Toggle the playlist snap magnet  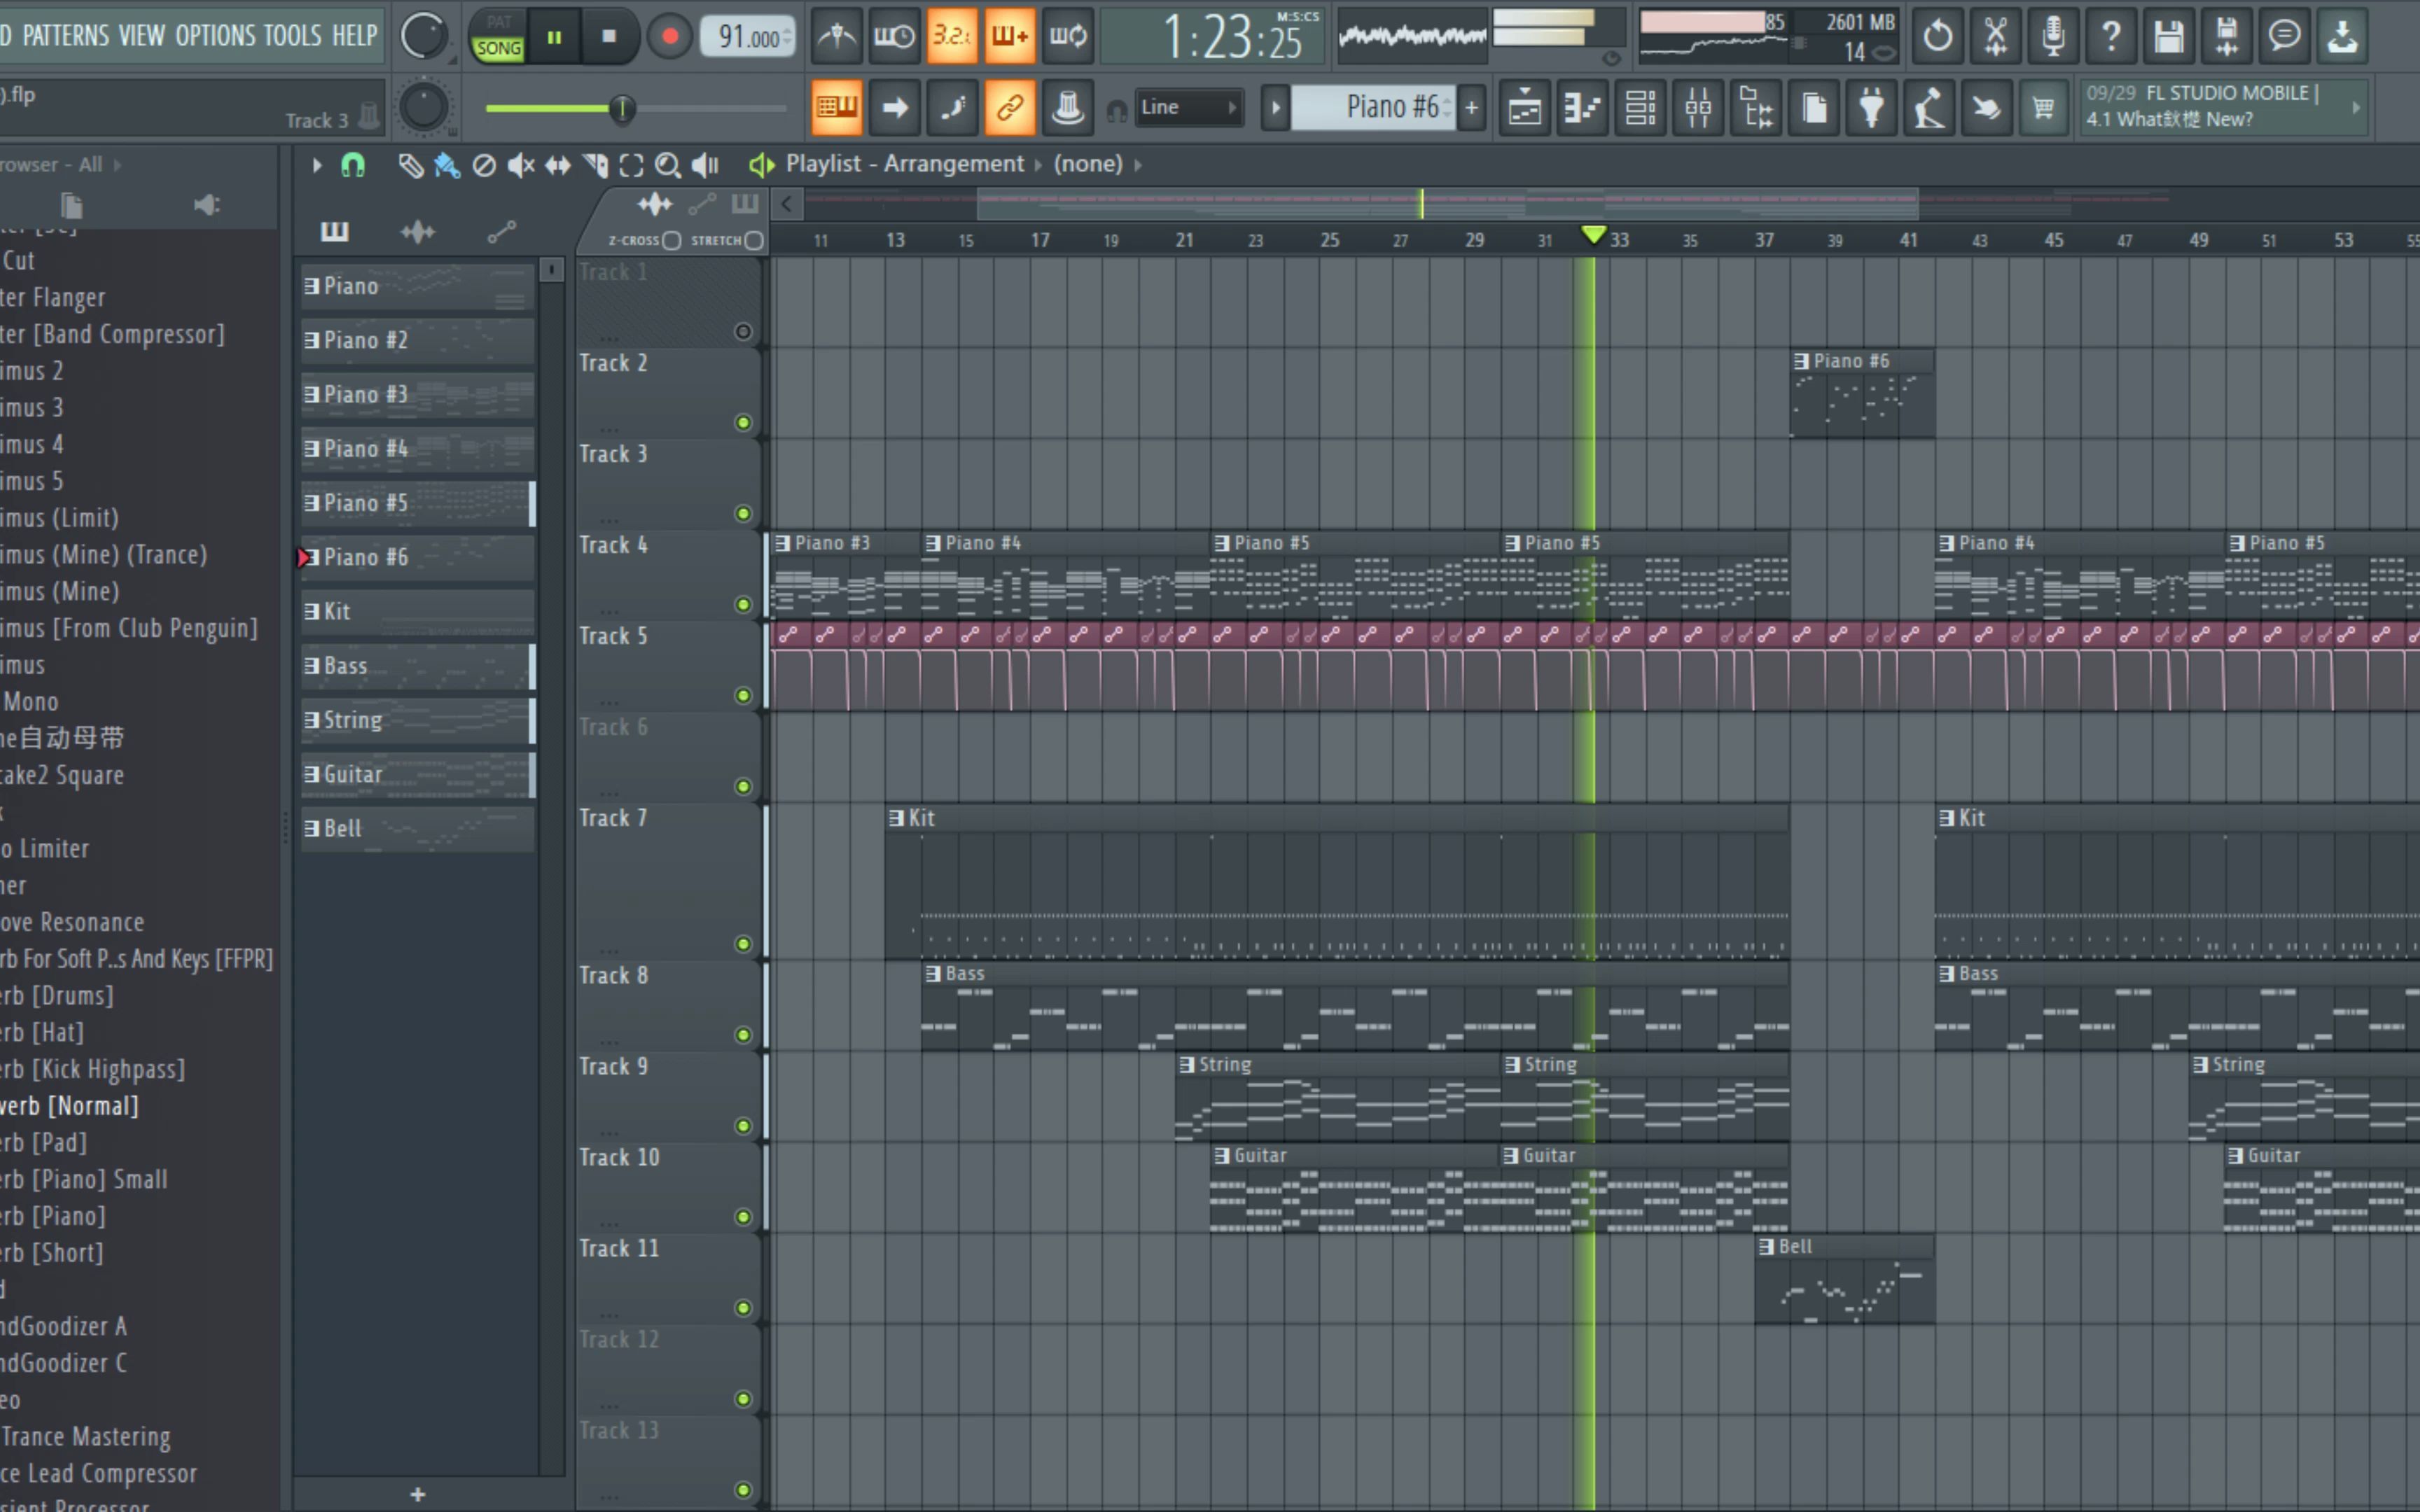click(353, 165)
